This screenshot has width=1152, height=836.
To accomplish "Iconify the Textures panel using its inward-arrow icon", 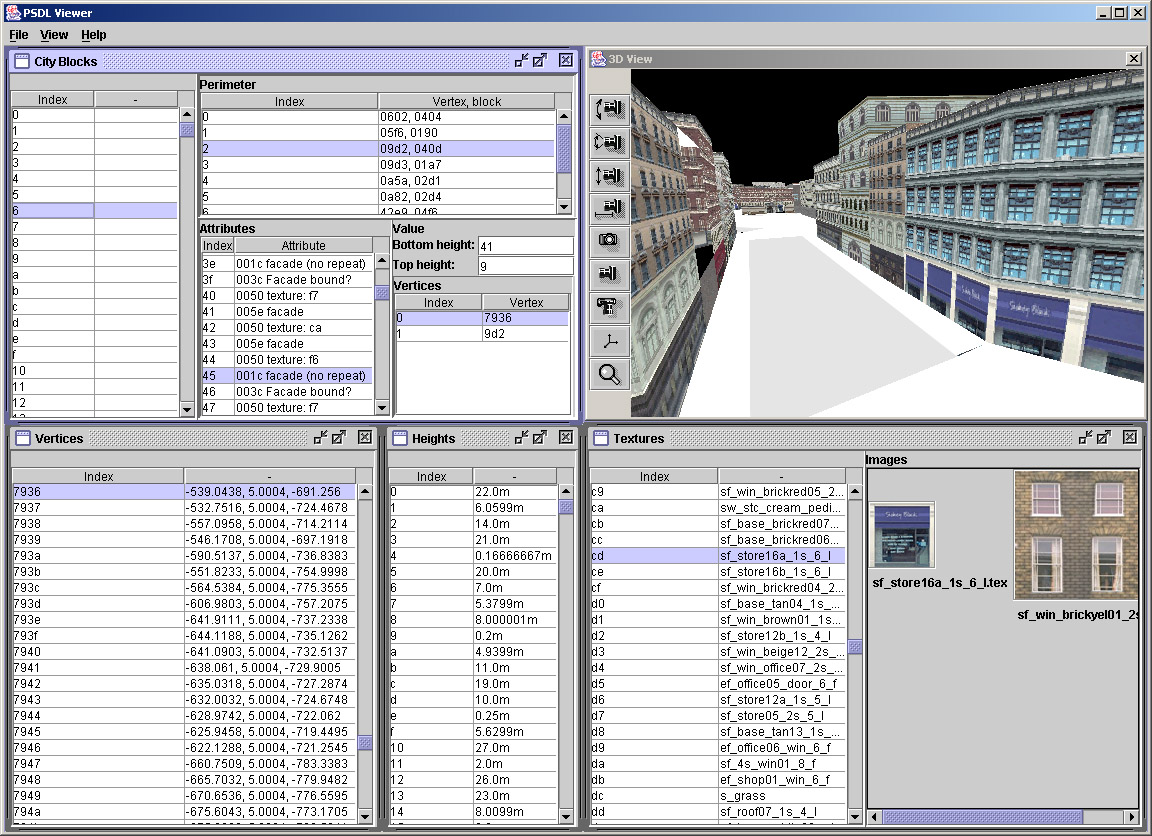I will [1086, 438].
